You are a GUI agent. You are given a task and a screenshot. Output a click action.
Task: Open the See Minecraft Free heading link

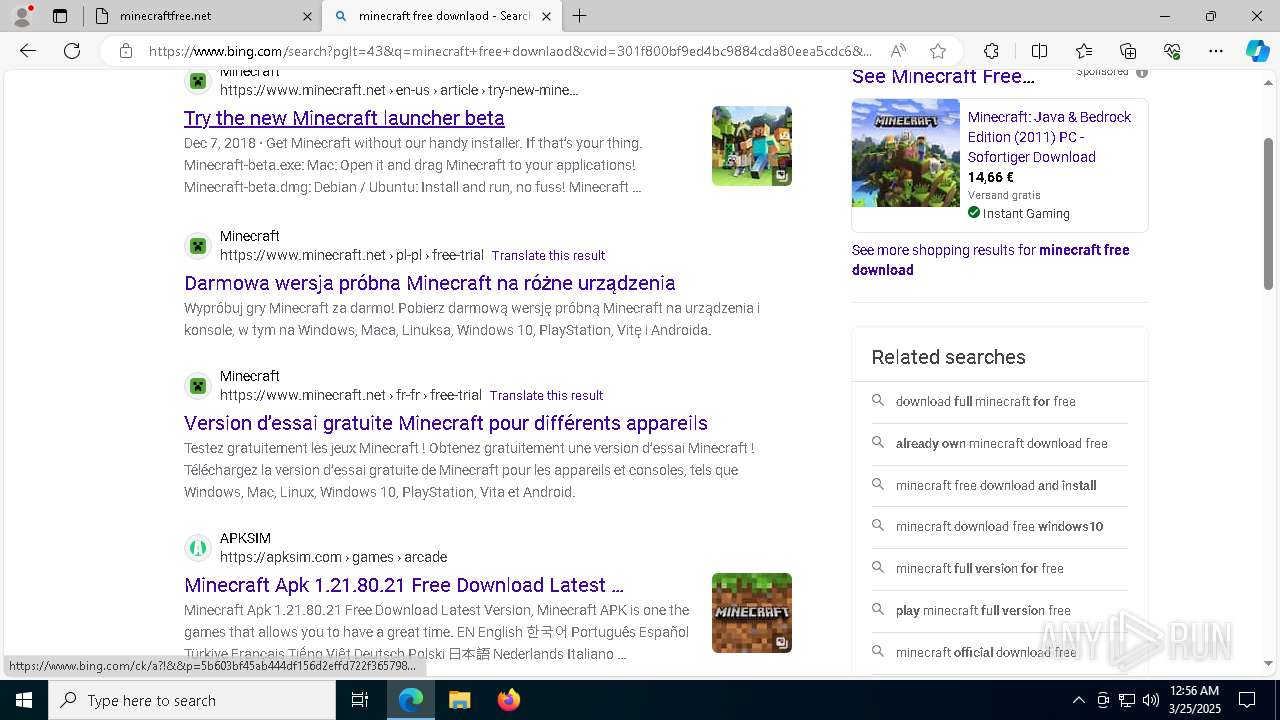(x=943, y=77)
